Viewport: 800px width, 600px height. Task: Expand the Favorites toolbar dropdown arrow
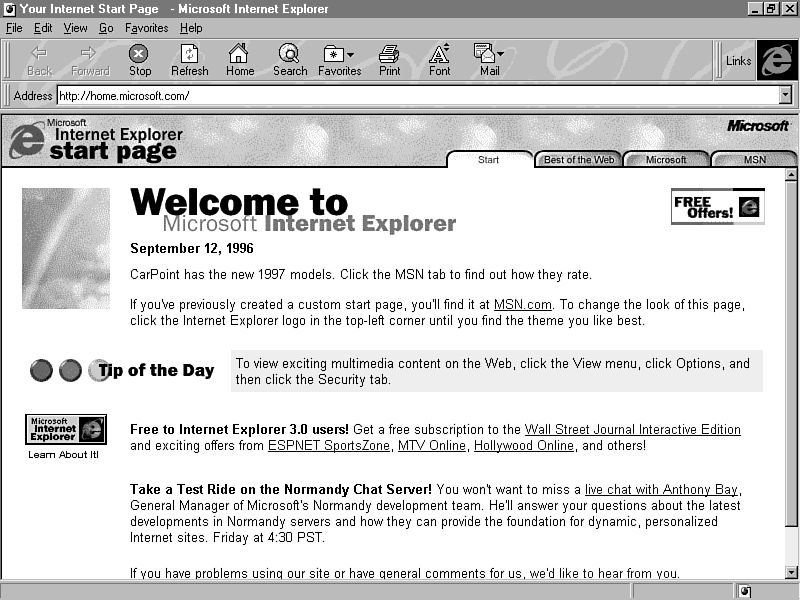click(351, 54)
